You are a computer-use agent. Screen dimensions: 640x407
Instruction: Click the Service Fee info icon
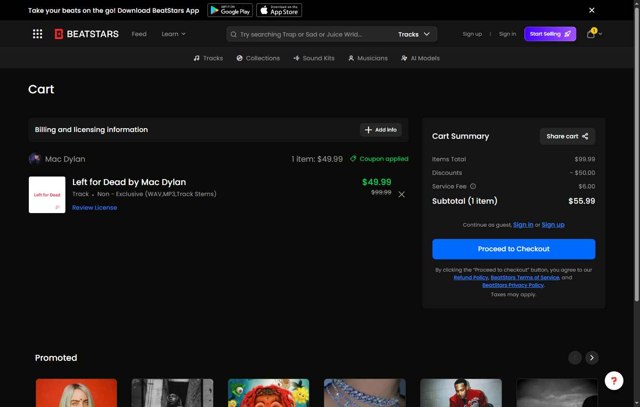[473, 187]
